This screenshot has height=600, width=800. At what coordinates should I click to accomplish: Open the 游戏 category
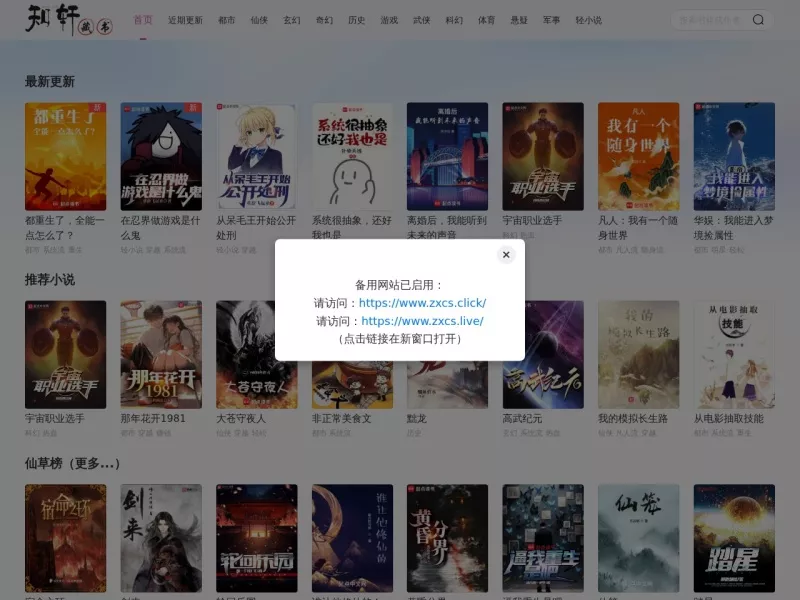(x=389, y=20)
